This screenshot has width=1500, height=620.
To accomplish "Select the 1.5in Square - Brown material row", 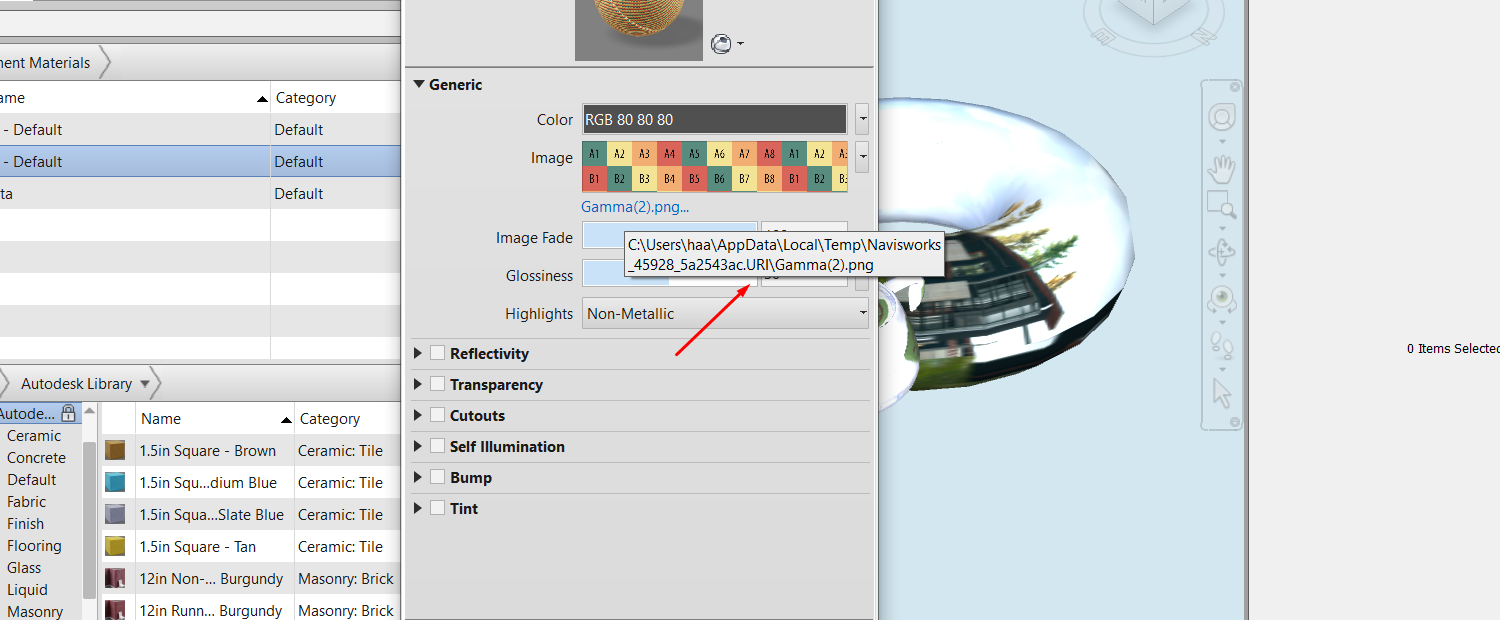I will [250, 450].
